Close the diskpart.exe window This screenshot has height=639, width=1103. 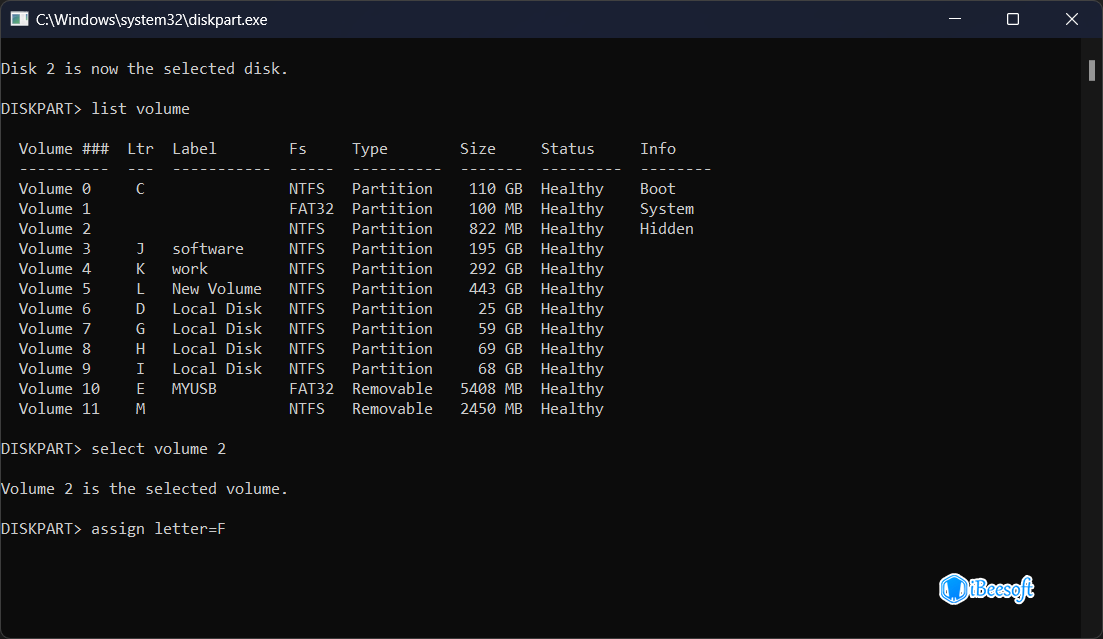[1069, 19]
